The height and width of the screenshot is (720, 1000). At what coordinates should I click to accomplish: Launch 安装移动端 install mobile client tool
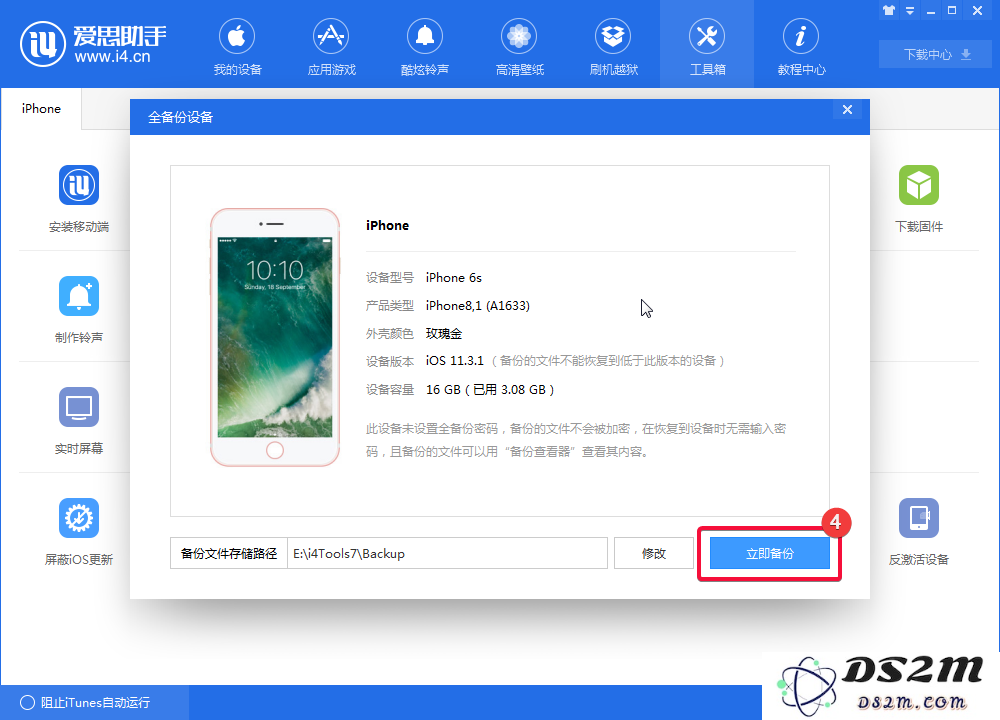coord(79,198)
